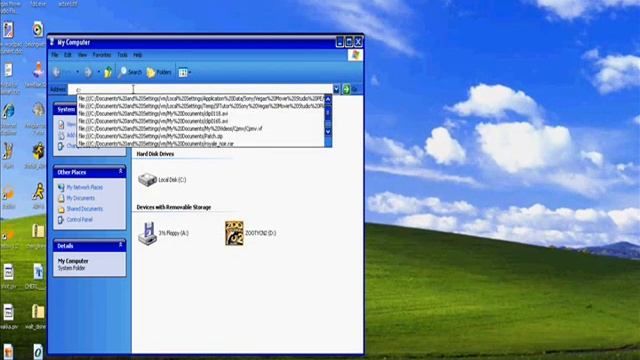Choose the suggestion with My%20Videos path
This screenshot has height=360, width=640.
pyautogui.click(x=201, y=129)
